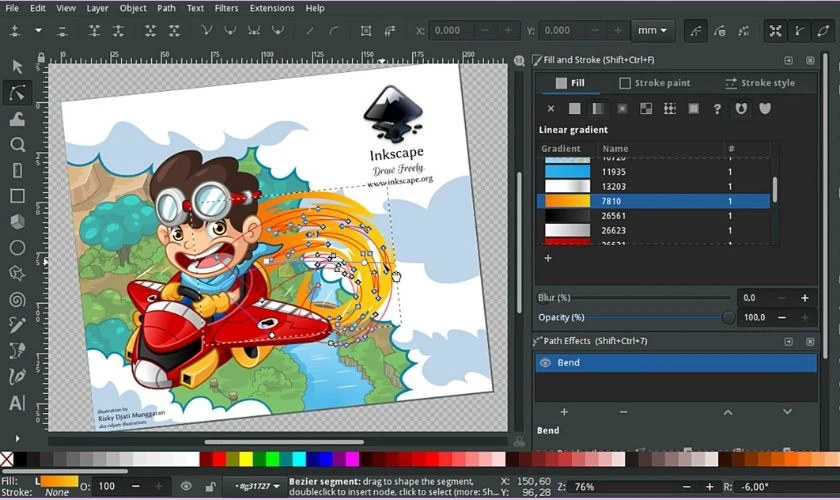Select the Ellipse circle tool
The width and height of the screenshot is (840, 500).
(x=17, y=248)
